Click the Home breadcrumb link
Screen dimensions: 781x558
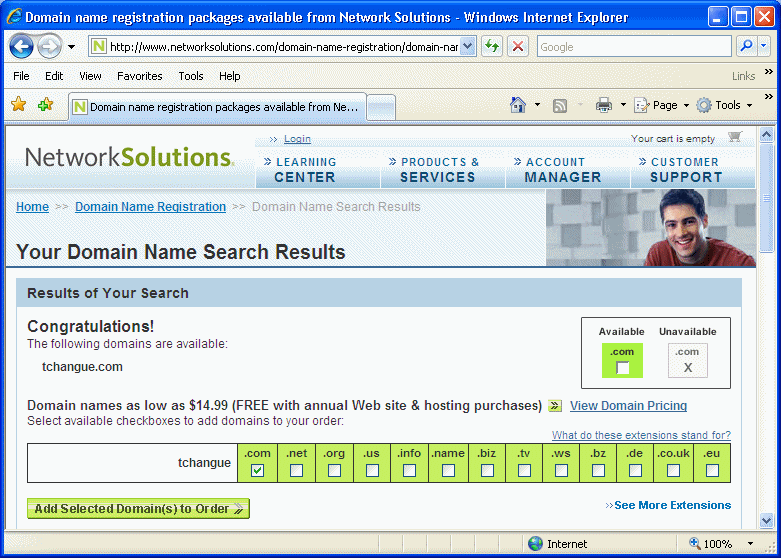click(32, 207)
